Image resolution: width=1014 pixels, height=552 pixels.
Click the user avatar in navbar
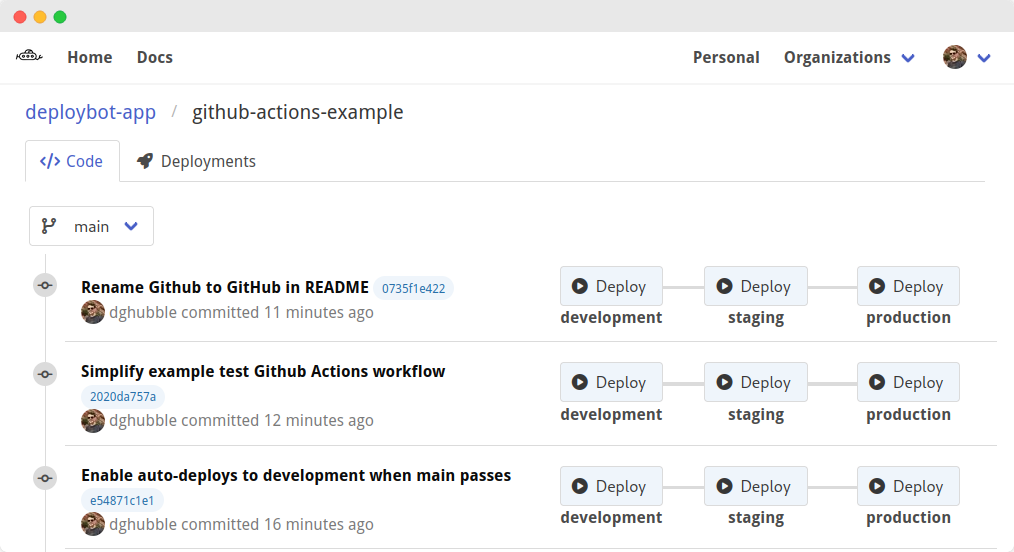point(955,57)
